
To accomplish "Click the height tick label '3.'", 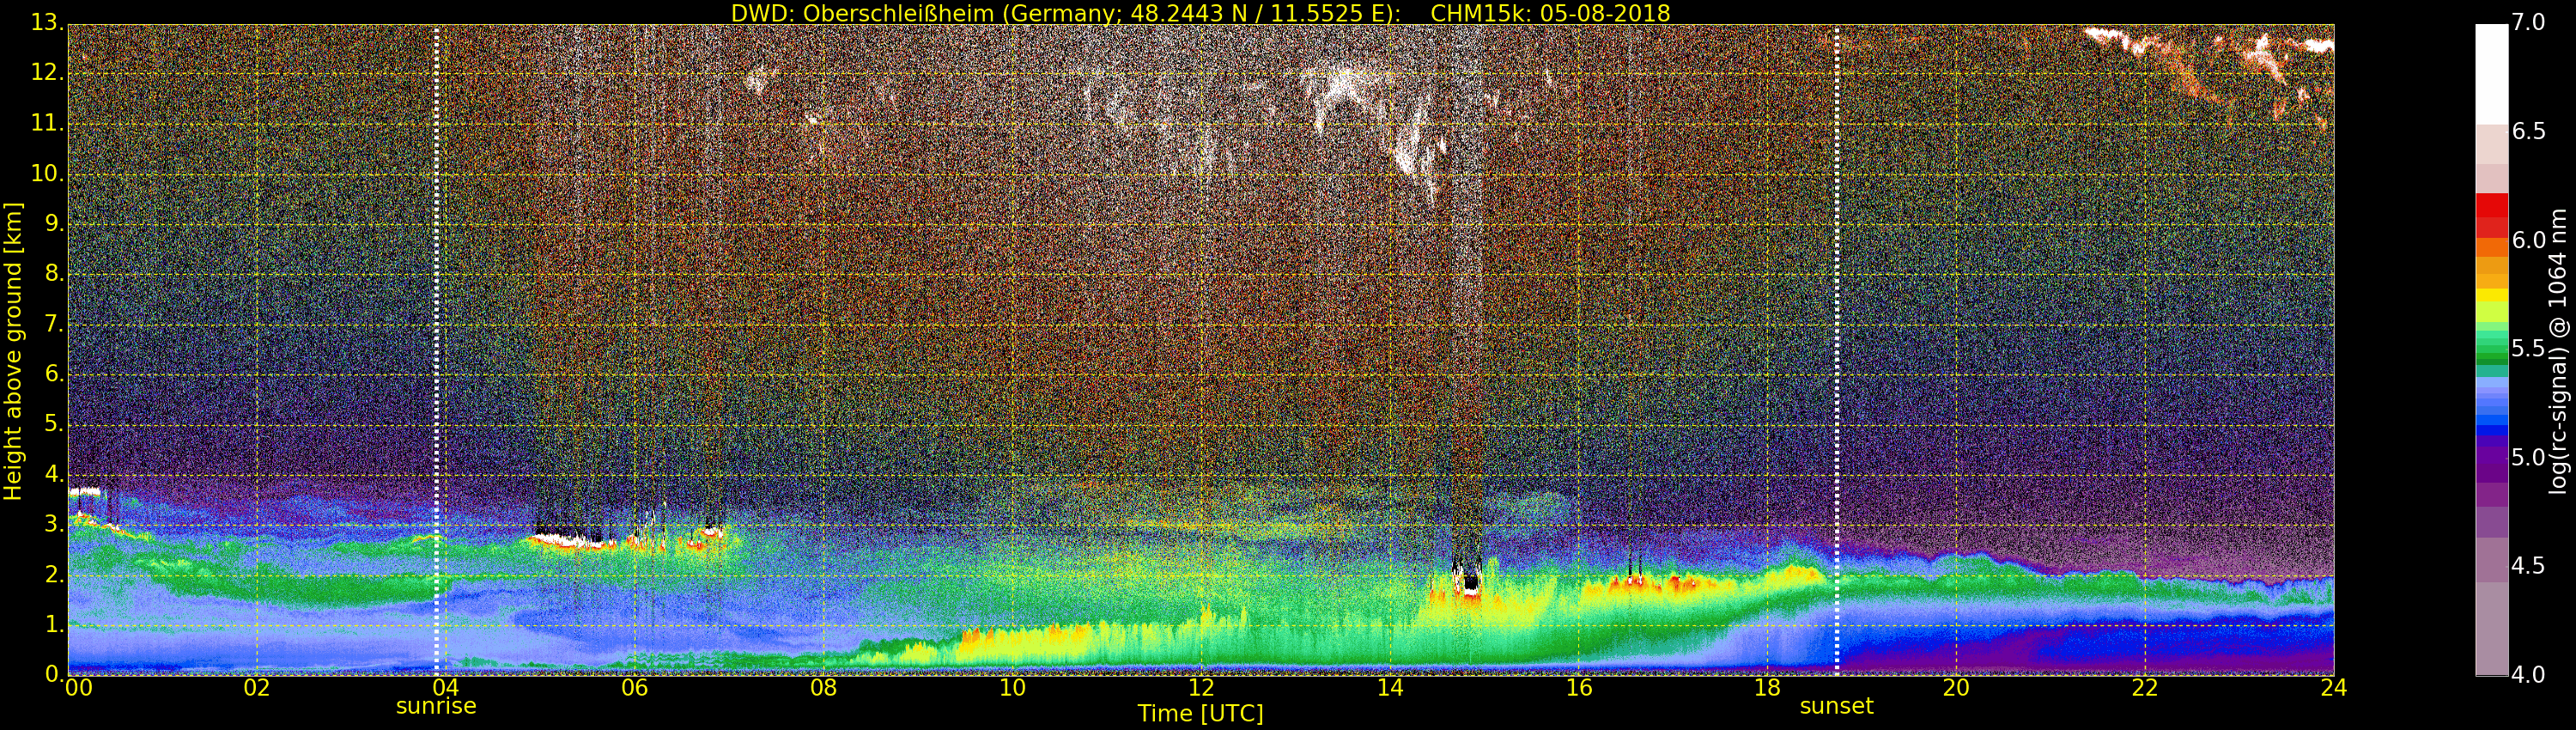I will pyautogui.click(x=54, y=524).
